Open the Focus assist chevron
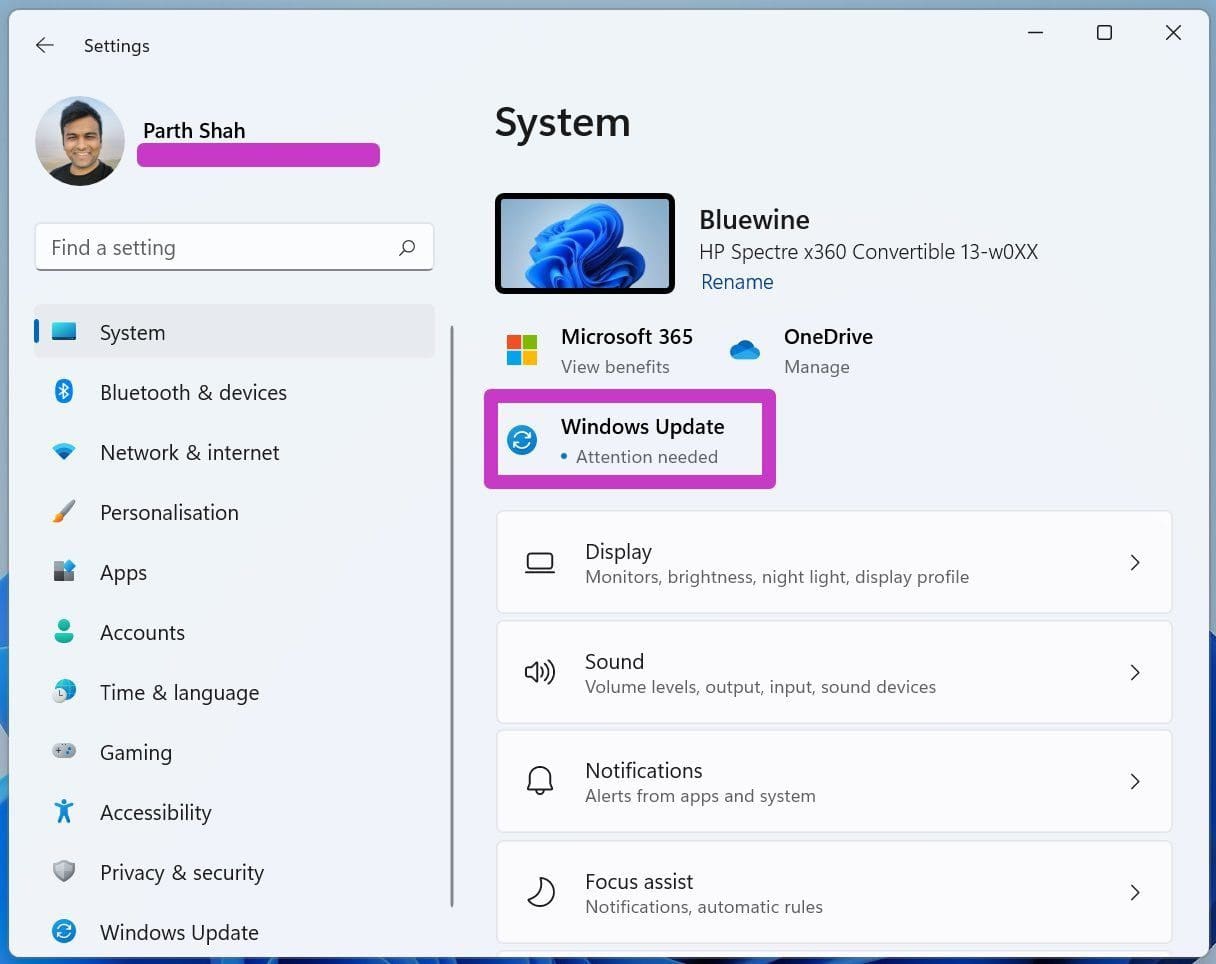Viewport: 1216px width, 964px height. point(1135,891)
